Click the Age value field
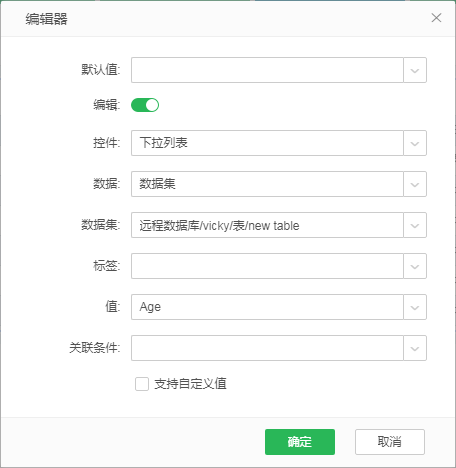Screen dimensions: 456x468 (267, 307)
